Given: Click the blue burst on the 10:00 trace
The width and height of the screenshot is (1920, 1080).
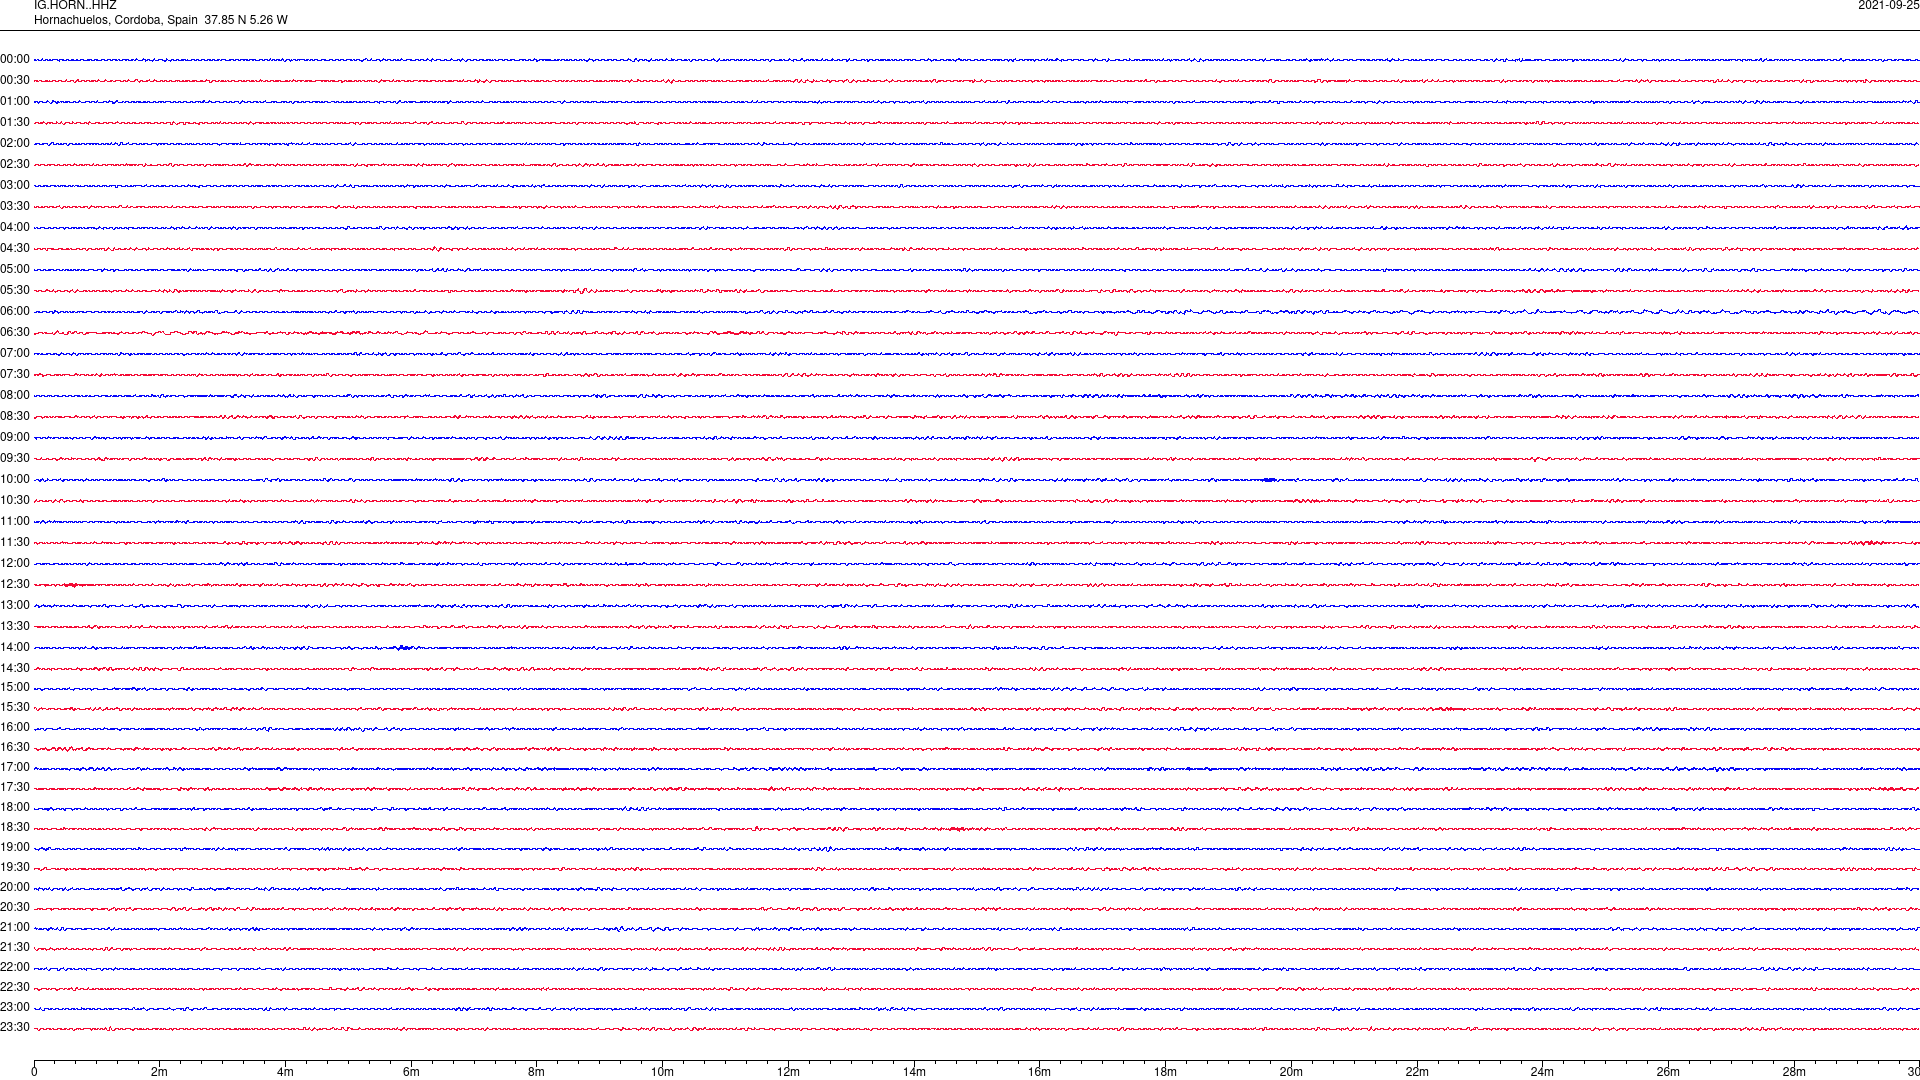Looking at the screenshot, I should [1269, 480].
